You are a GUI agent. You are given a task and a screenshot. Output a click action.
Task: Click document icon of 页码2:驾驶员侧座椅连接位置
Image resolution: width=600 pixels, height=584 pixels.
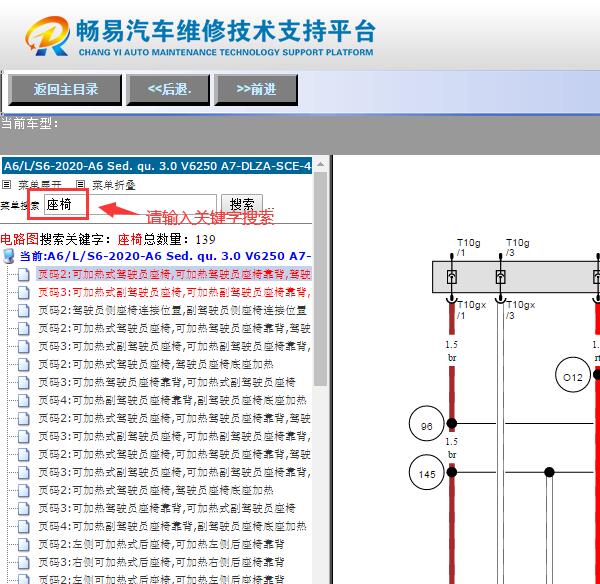[x=24, y=311]
